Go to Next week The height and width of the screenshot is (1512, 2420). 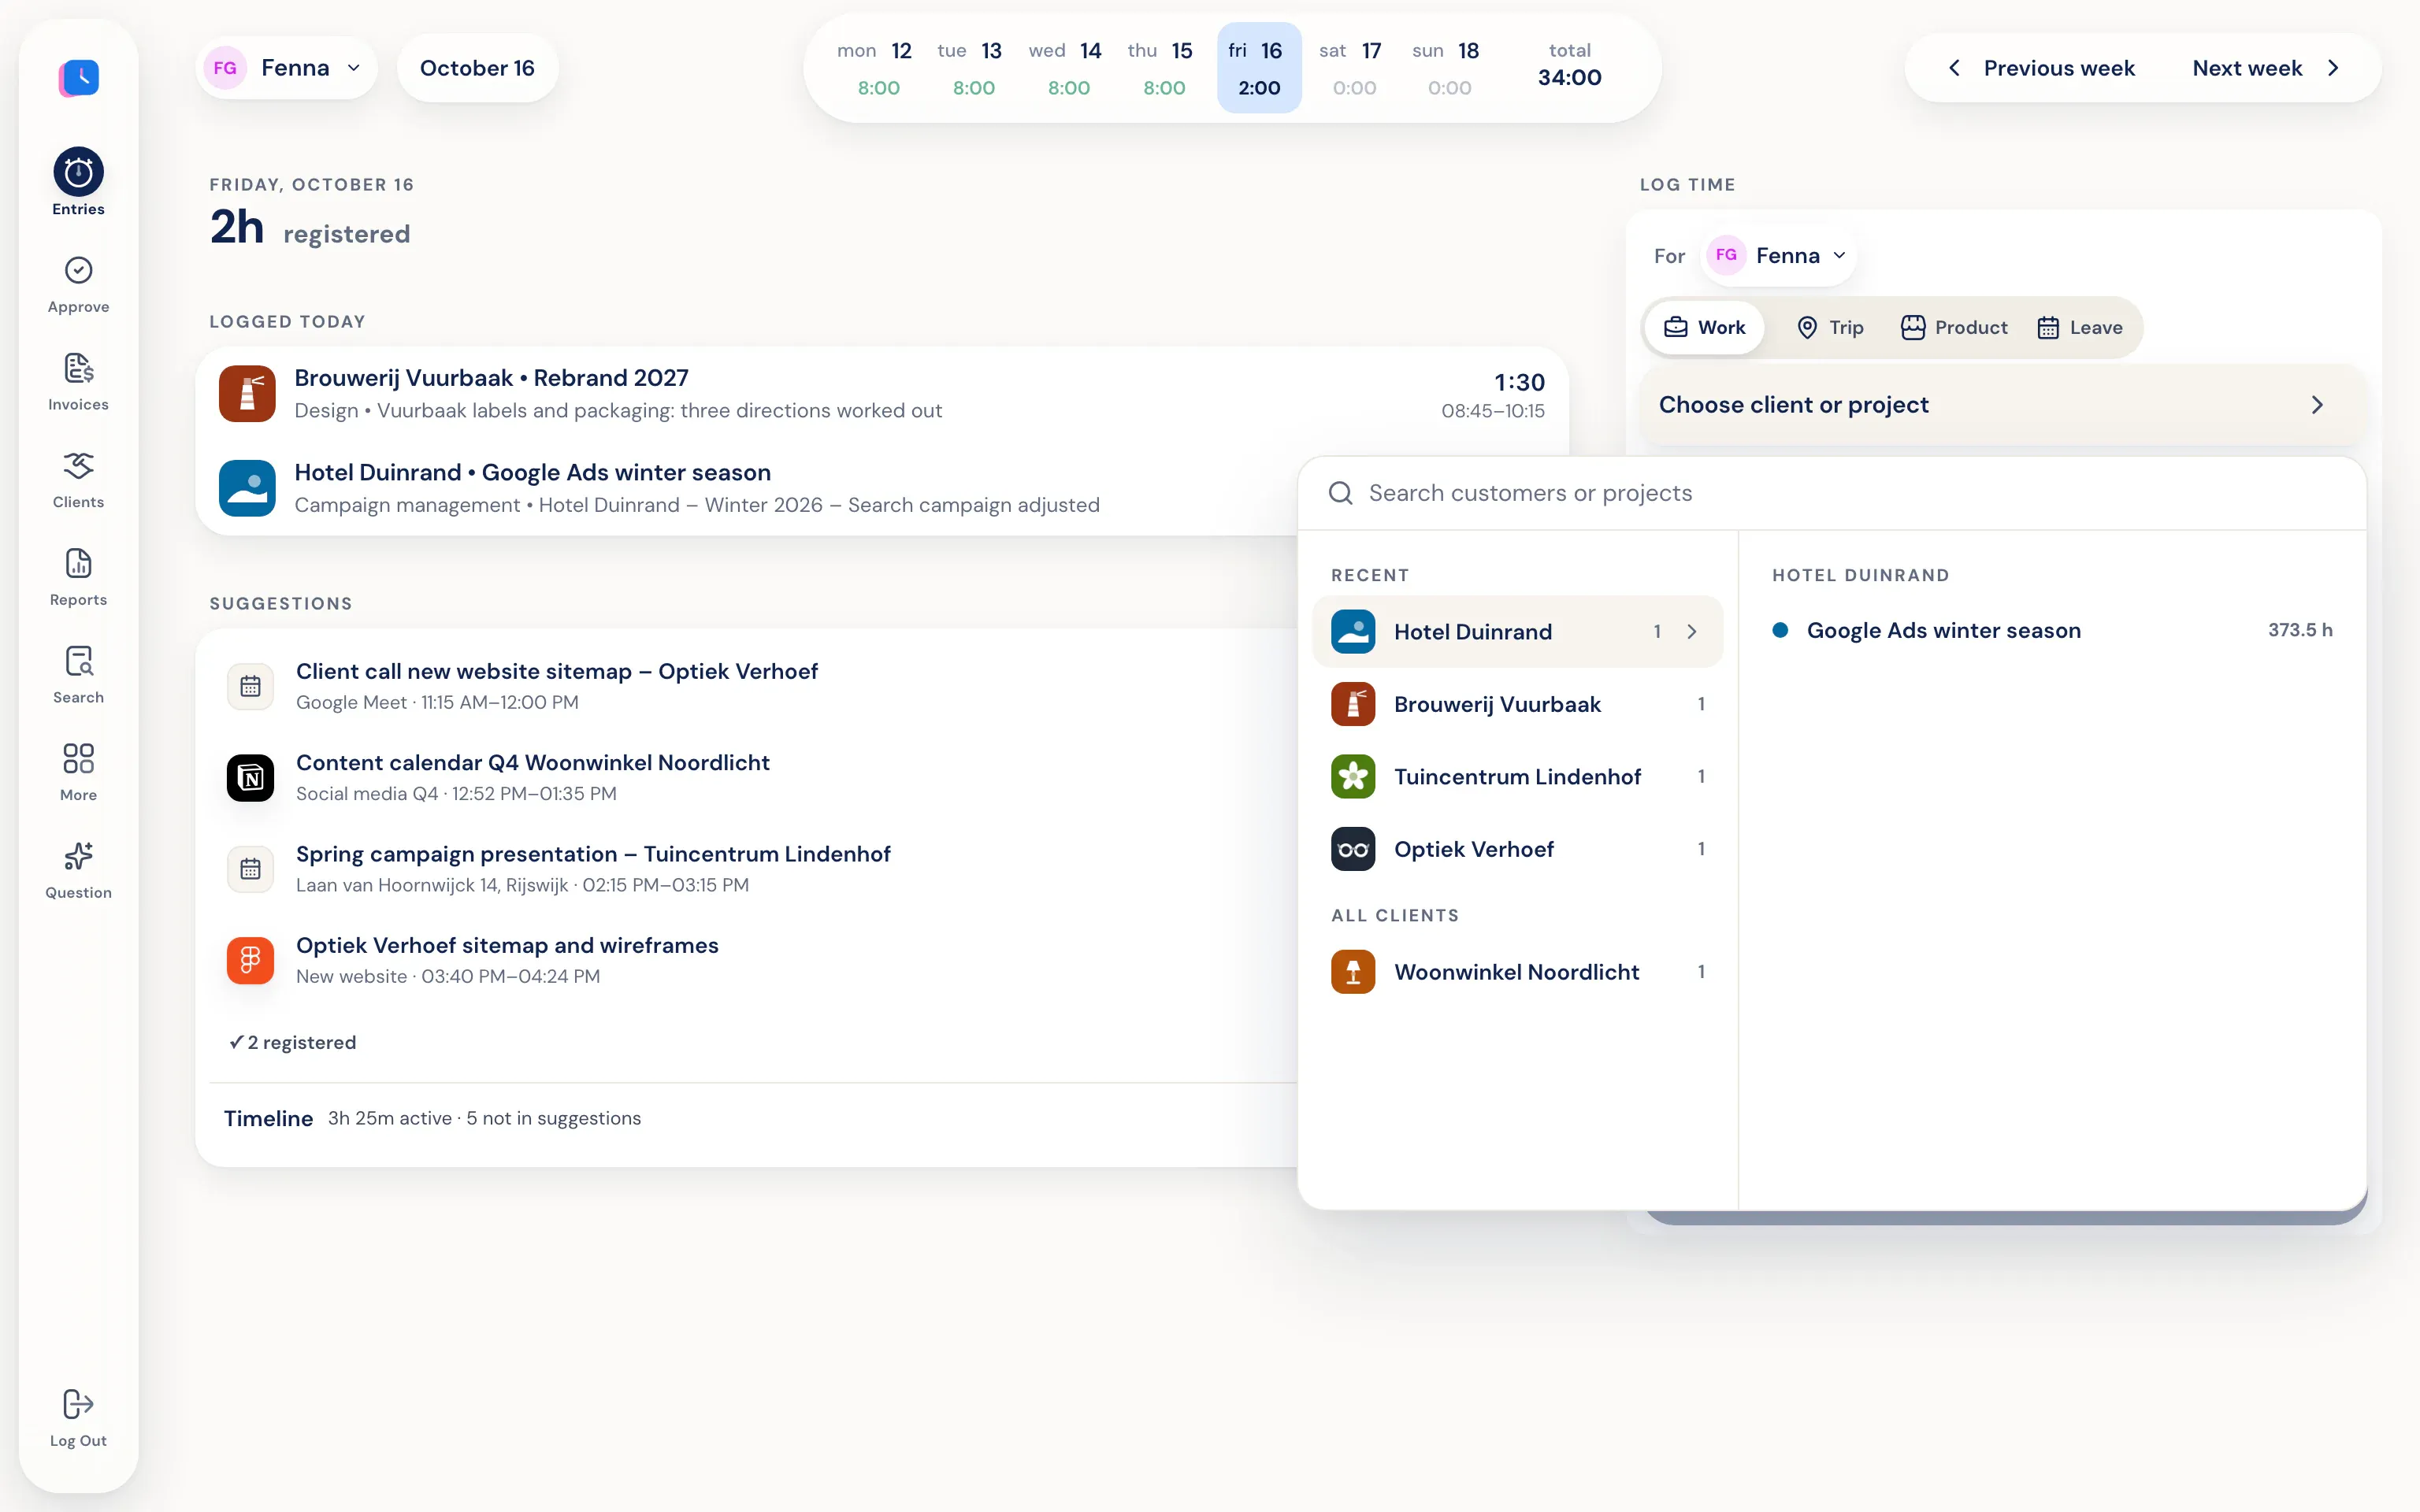coord(2265,68)
